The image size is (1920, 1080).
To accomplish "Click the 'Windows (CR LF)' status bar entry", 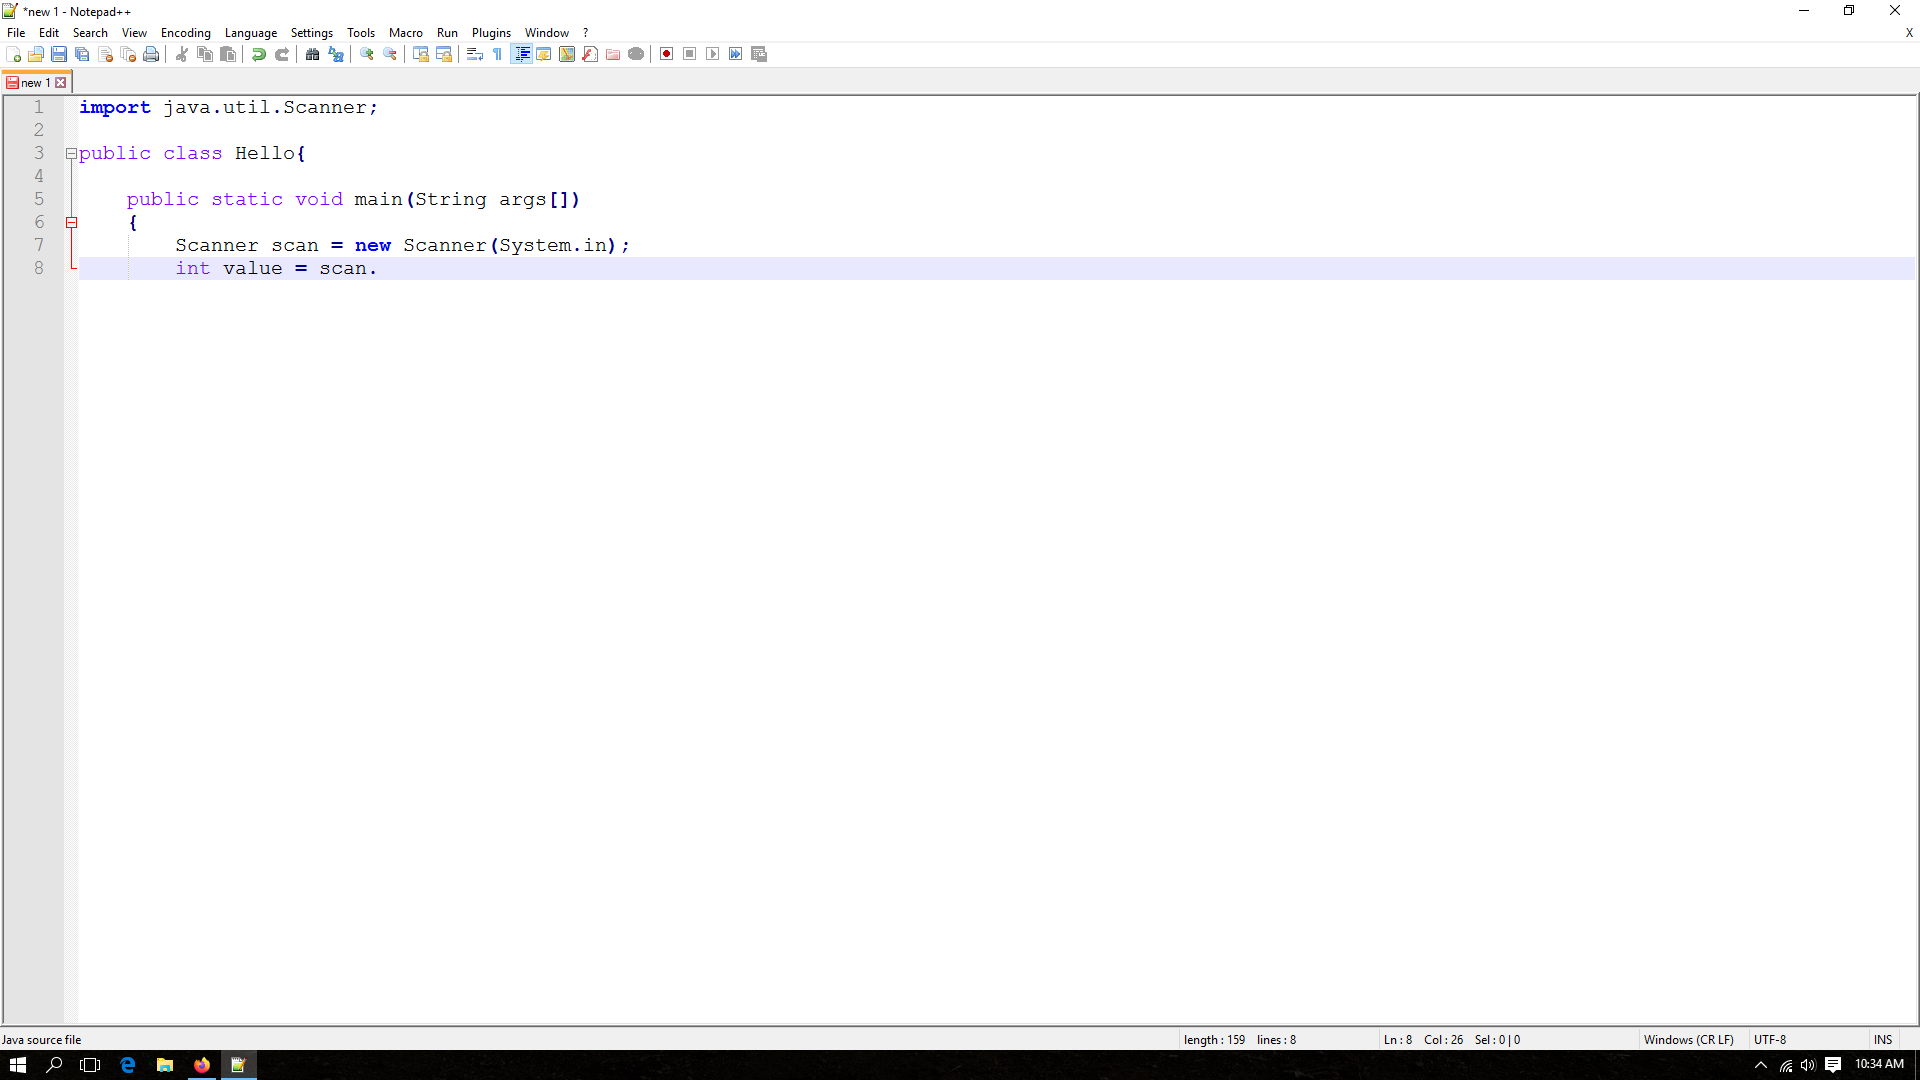I will click(x=1688, y=1040).
